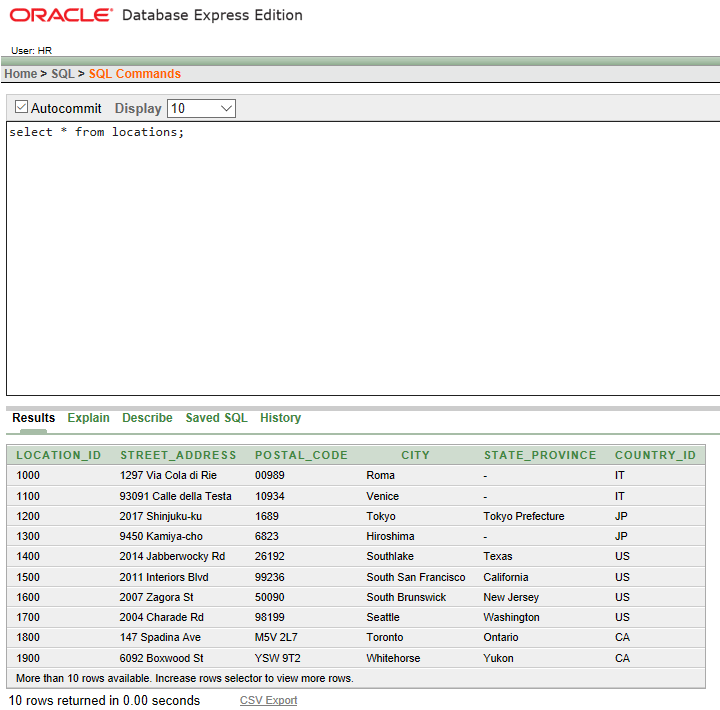This screenshot has width=720, height=710.
Task: Click address 2011 Interiors Blvd
Action: pos(164,577)
